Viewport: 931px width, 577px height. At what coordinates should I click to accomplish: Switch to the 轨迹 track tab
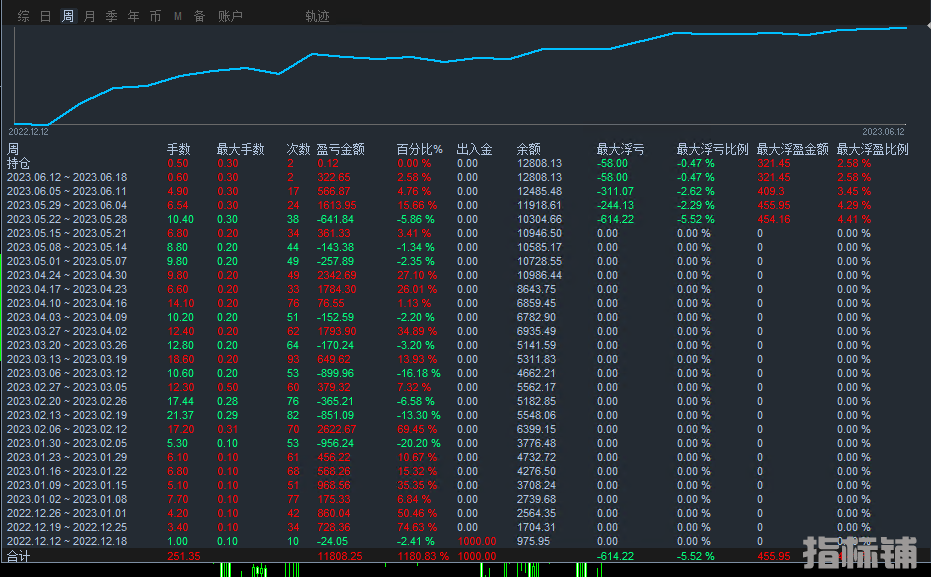point(317,16)
